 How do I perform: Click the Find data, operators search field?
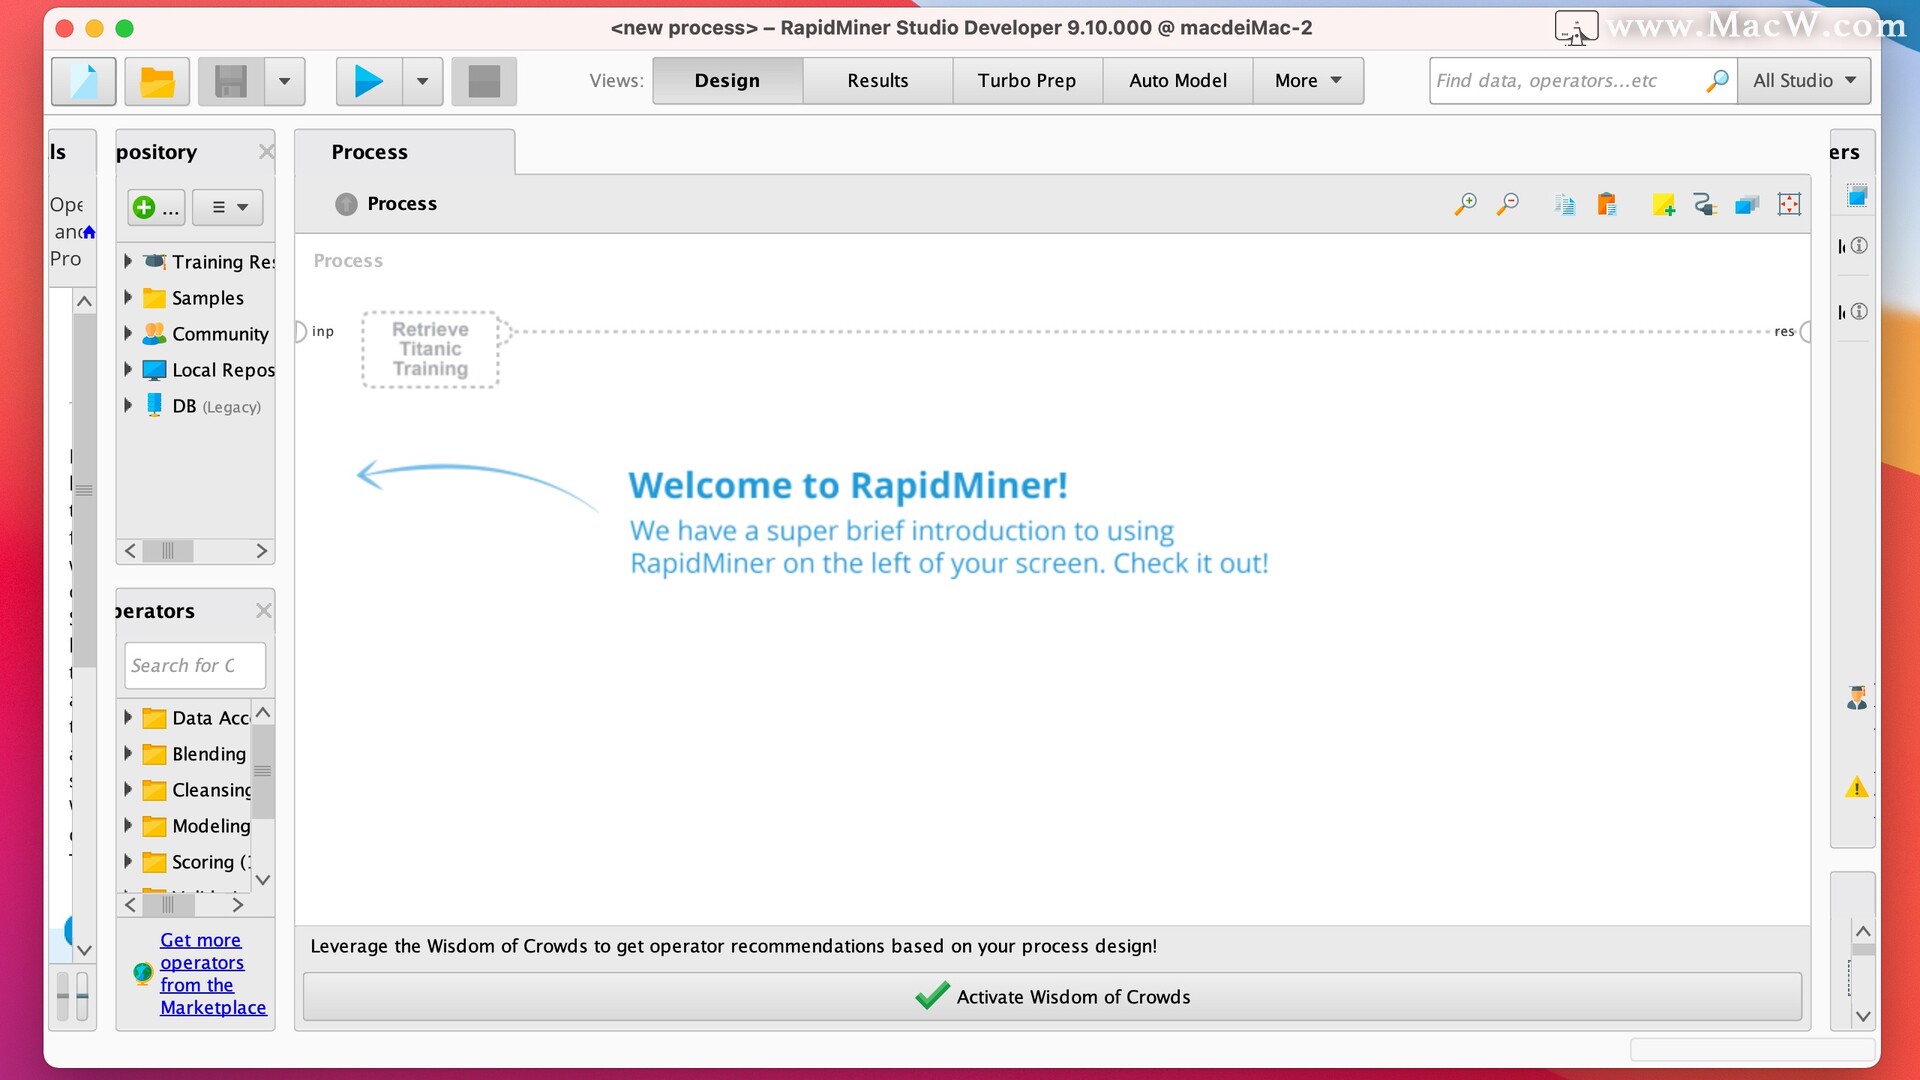[x=1565, y=81]
